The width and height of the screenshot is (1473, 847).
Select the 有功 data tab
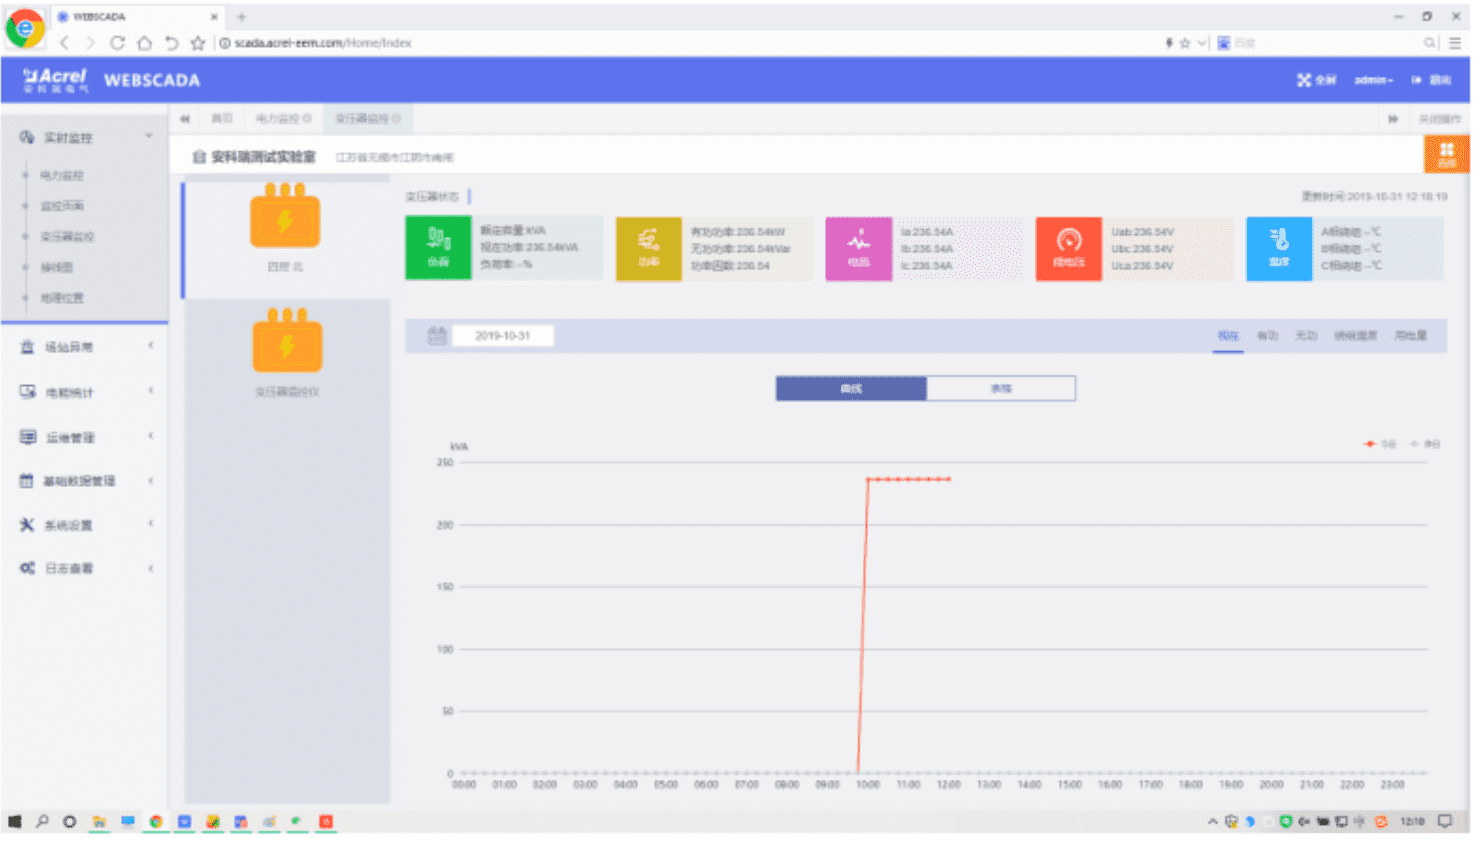pyautogui.click(x=1267, y=336)
